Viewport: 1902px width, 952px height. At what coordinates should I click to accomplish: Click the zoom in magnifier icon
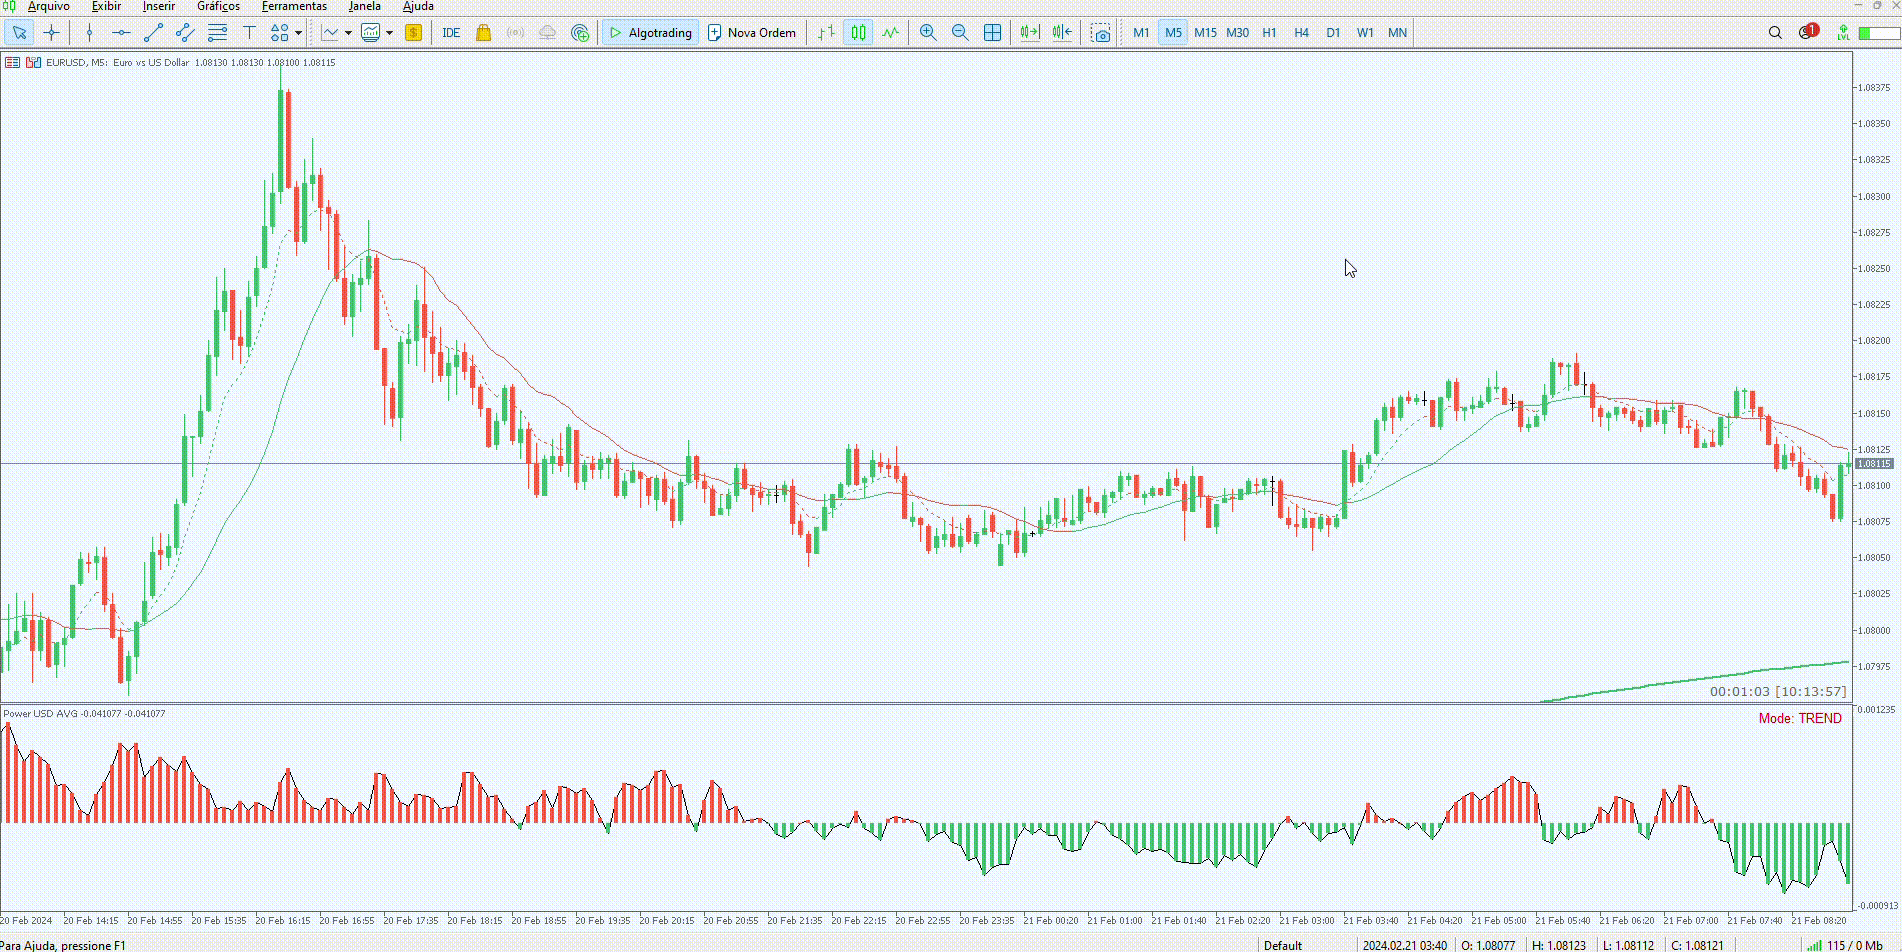928,33
